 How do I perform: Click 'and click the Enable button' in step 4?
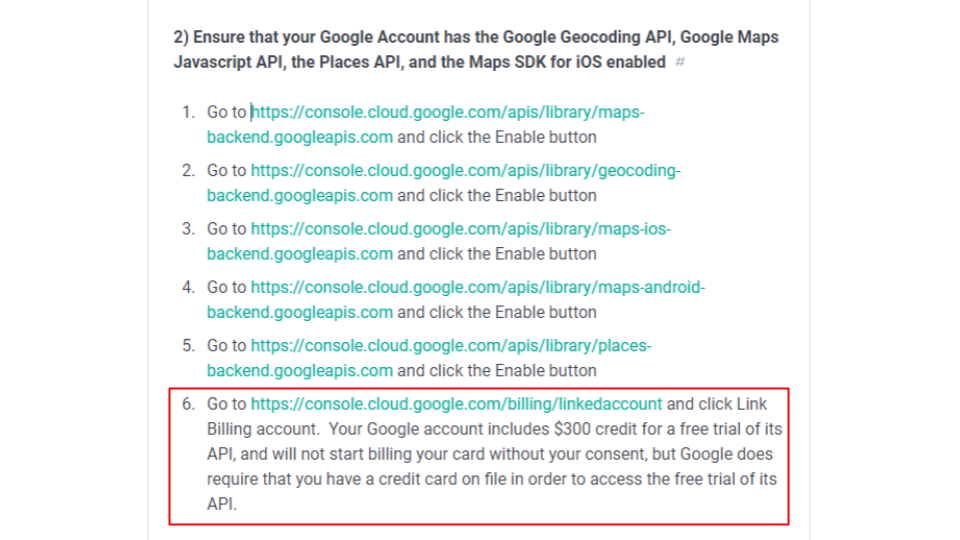pyautogui.click(x=497, y=312)
